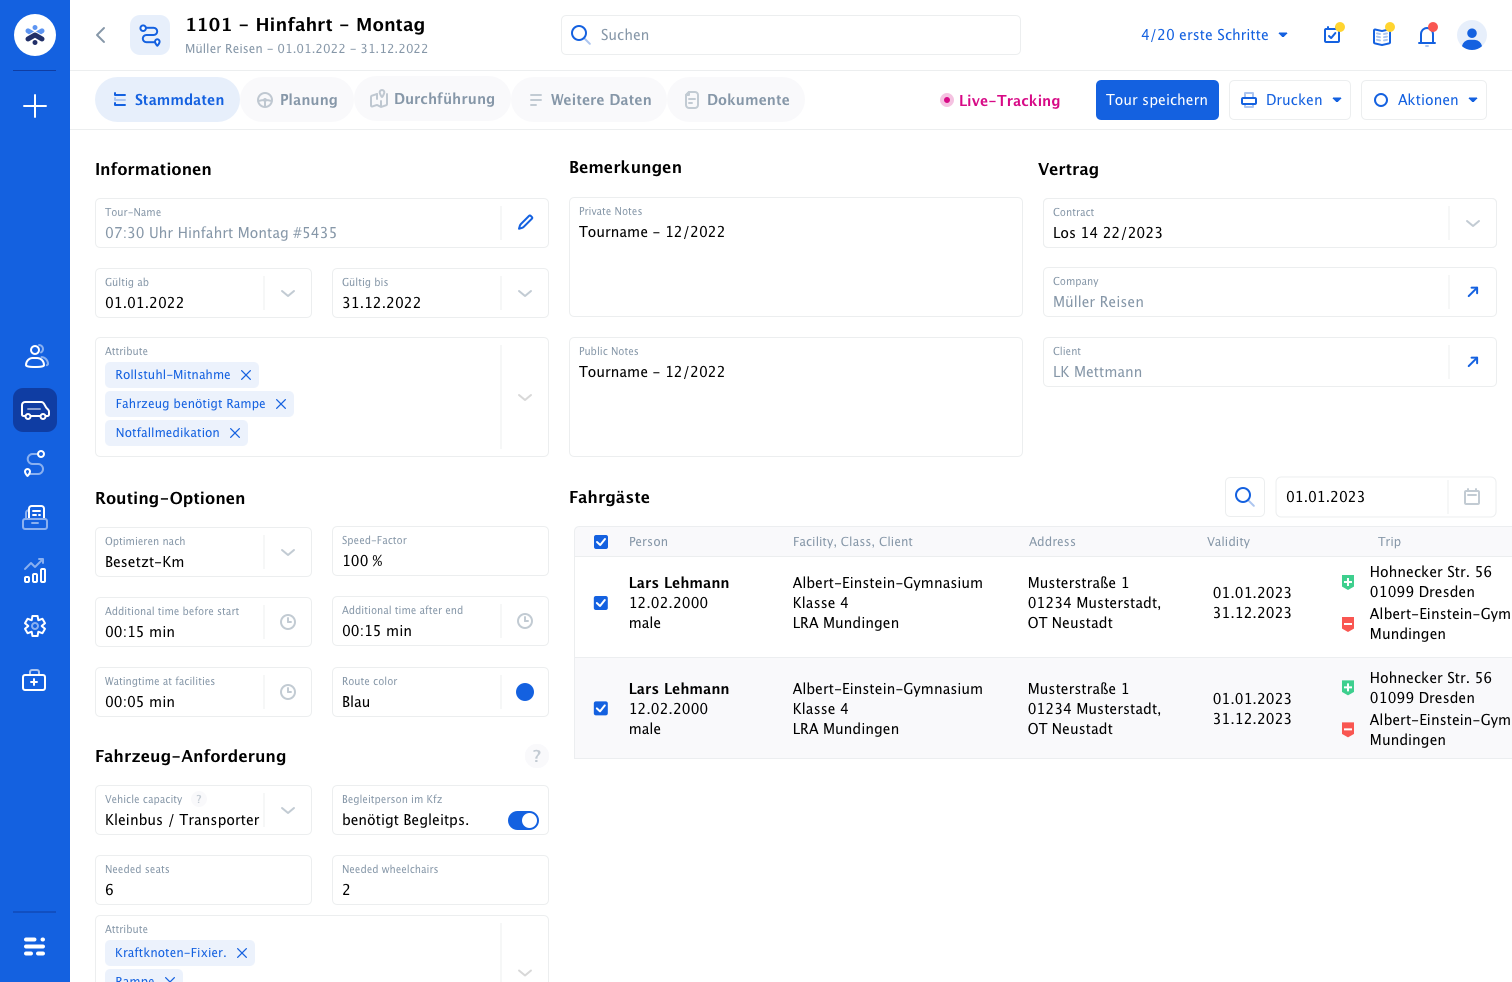Click the edit pencil icon beside Tour-Name

click(x=525, y=223)
